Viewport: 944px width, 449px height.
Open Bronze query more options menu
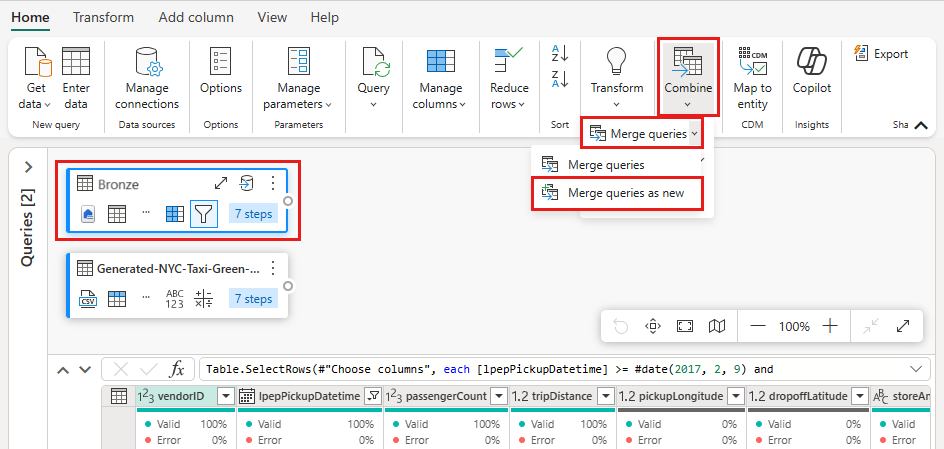273,184
